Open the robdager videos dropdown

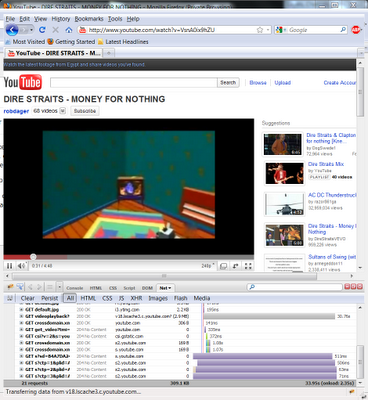point(62,111)
